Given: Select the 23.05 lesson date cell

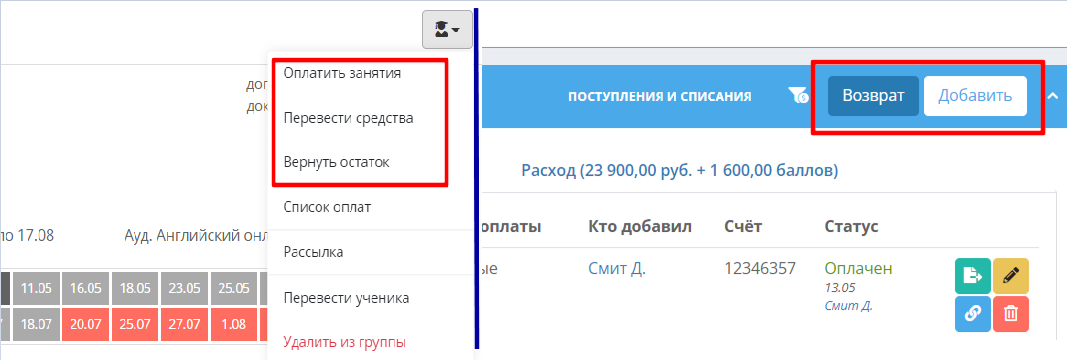Looking at the screenshot, I should [x=184, y=288].
